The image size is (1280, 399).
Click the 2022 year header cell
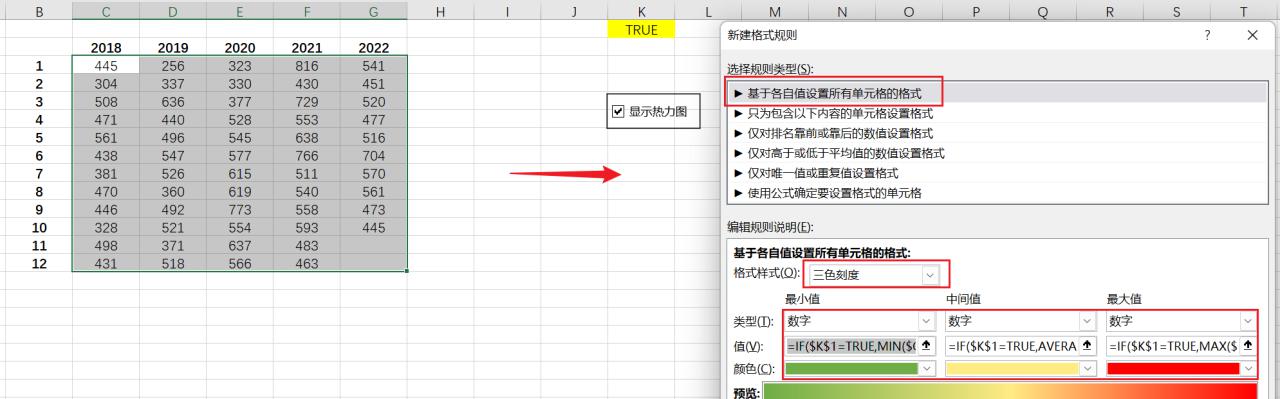[x=374, y=48]
